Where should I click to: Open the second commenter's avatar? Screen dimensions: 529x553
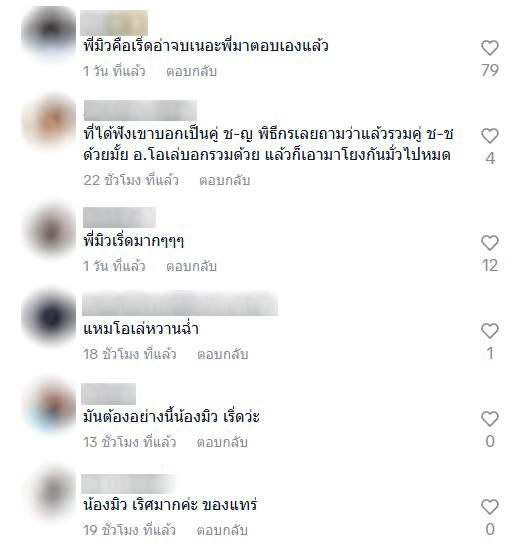pos(49,122)
